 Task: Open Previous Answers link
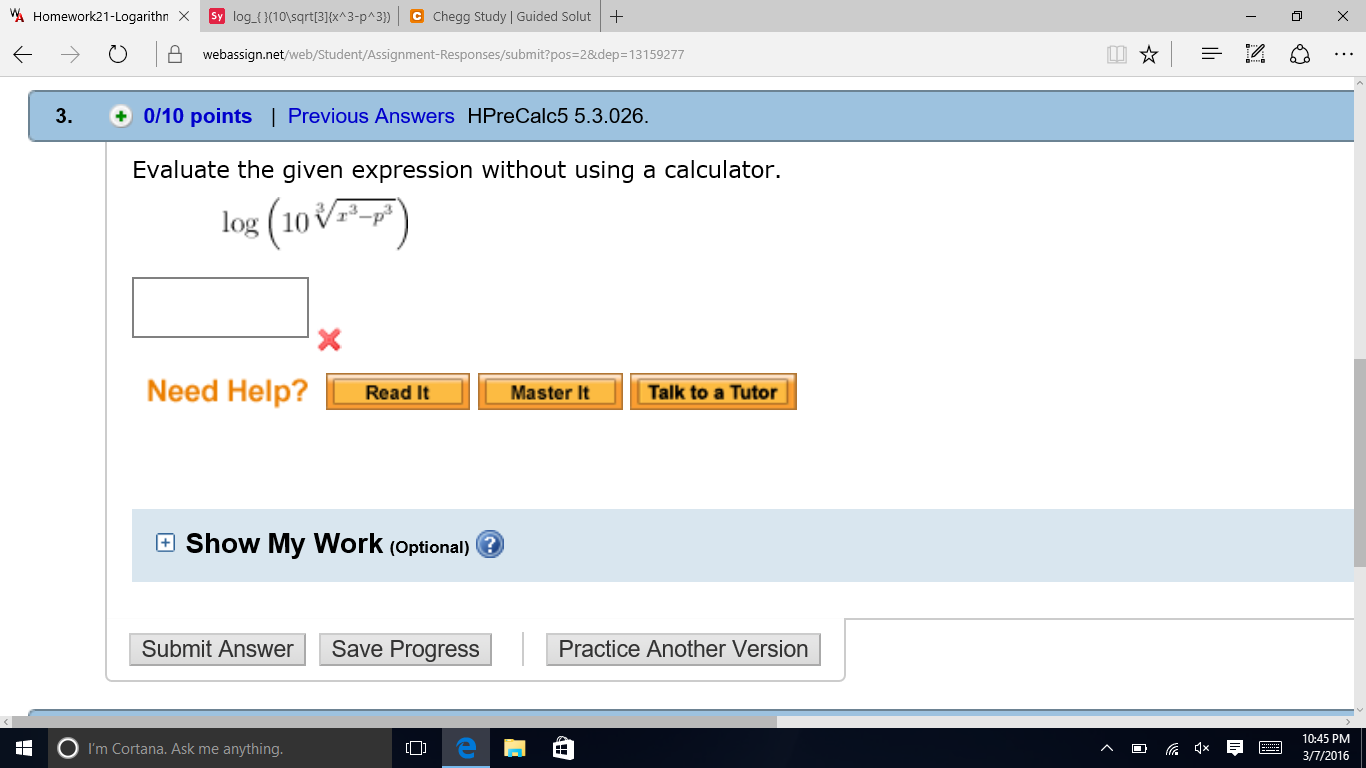click(x=371, y=116)
